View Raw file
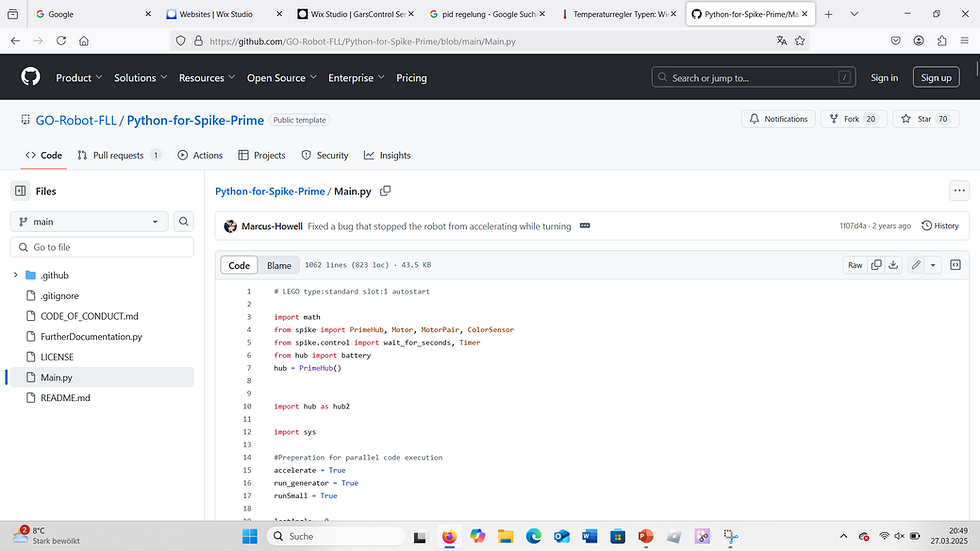980x551 pixels. pyautogui.click(x=855, y=265)
